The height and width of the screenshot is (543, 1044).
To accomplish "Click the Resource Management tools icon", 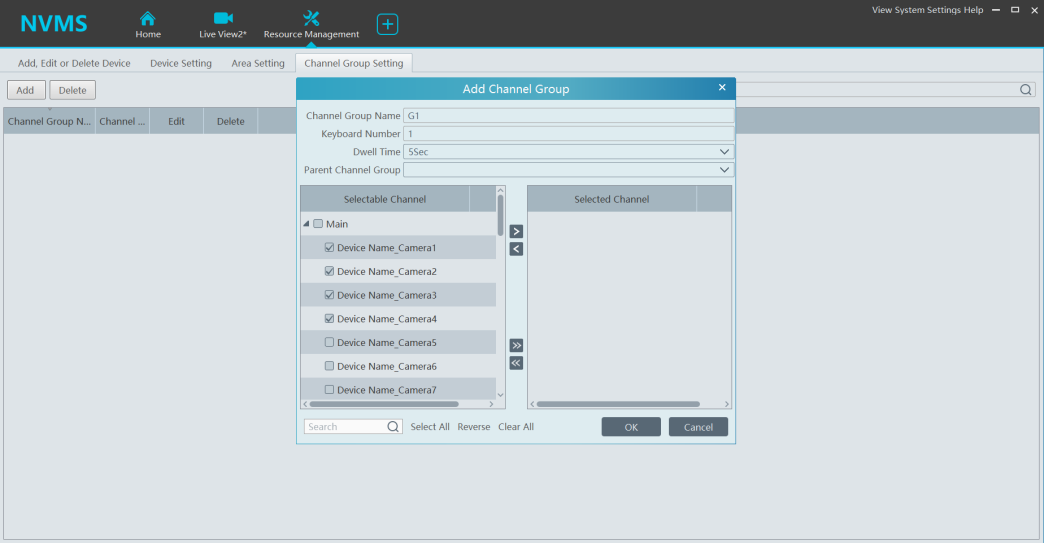I will 311,18.
